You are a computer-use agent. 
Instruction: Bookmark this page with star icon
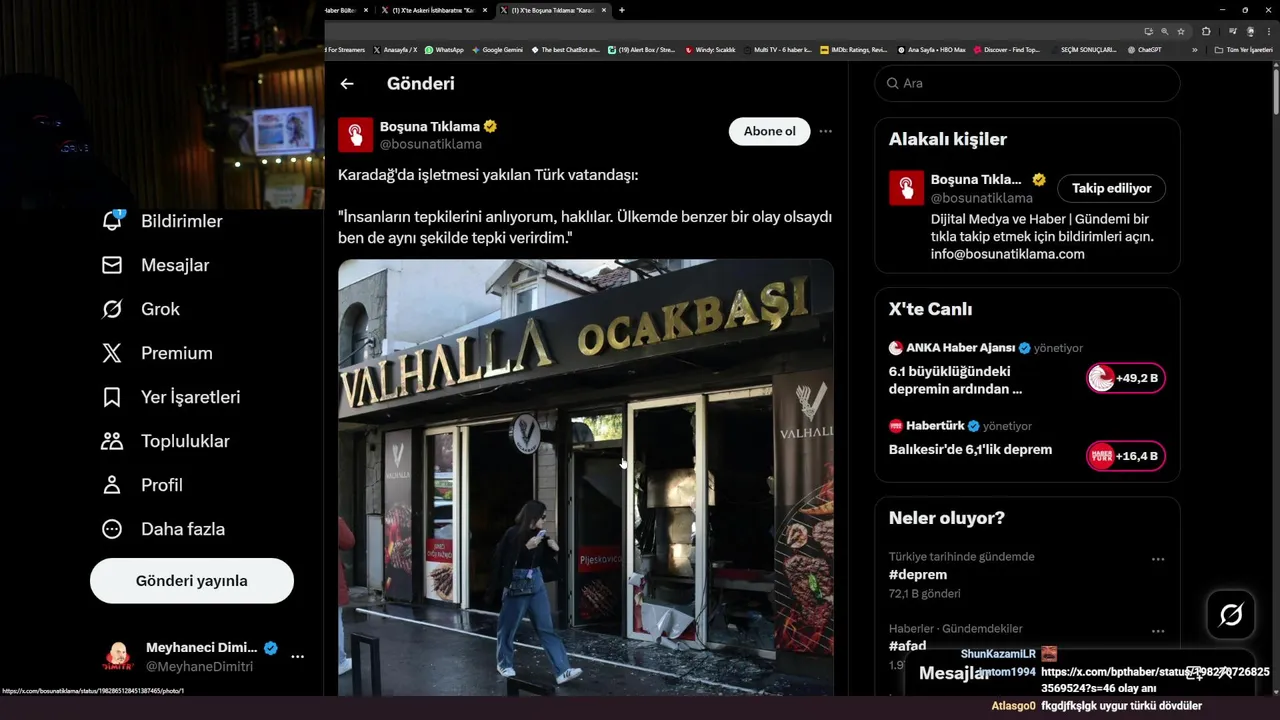point(1181,31)
